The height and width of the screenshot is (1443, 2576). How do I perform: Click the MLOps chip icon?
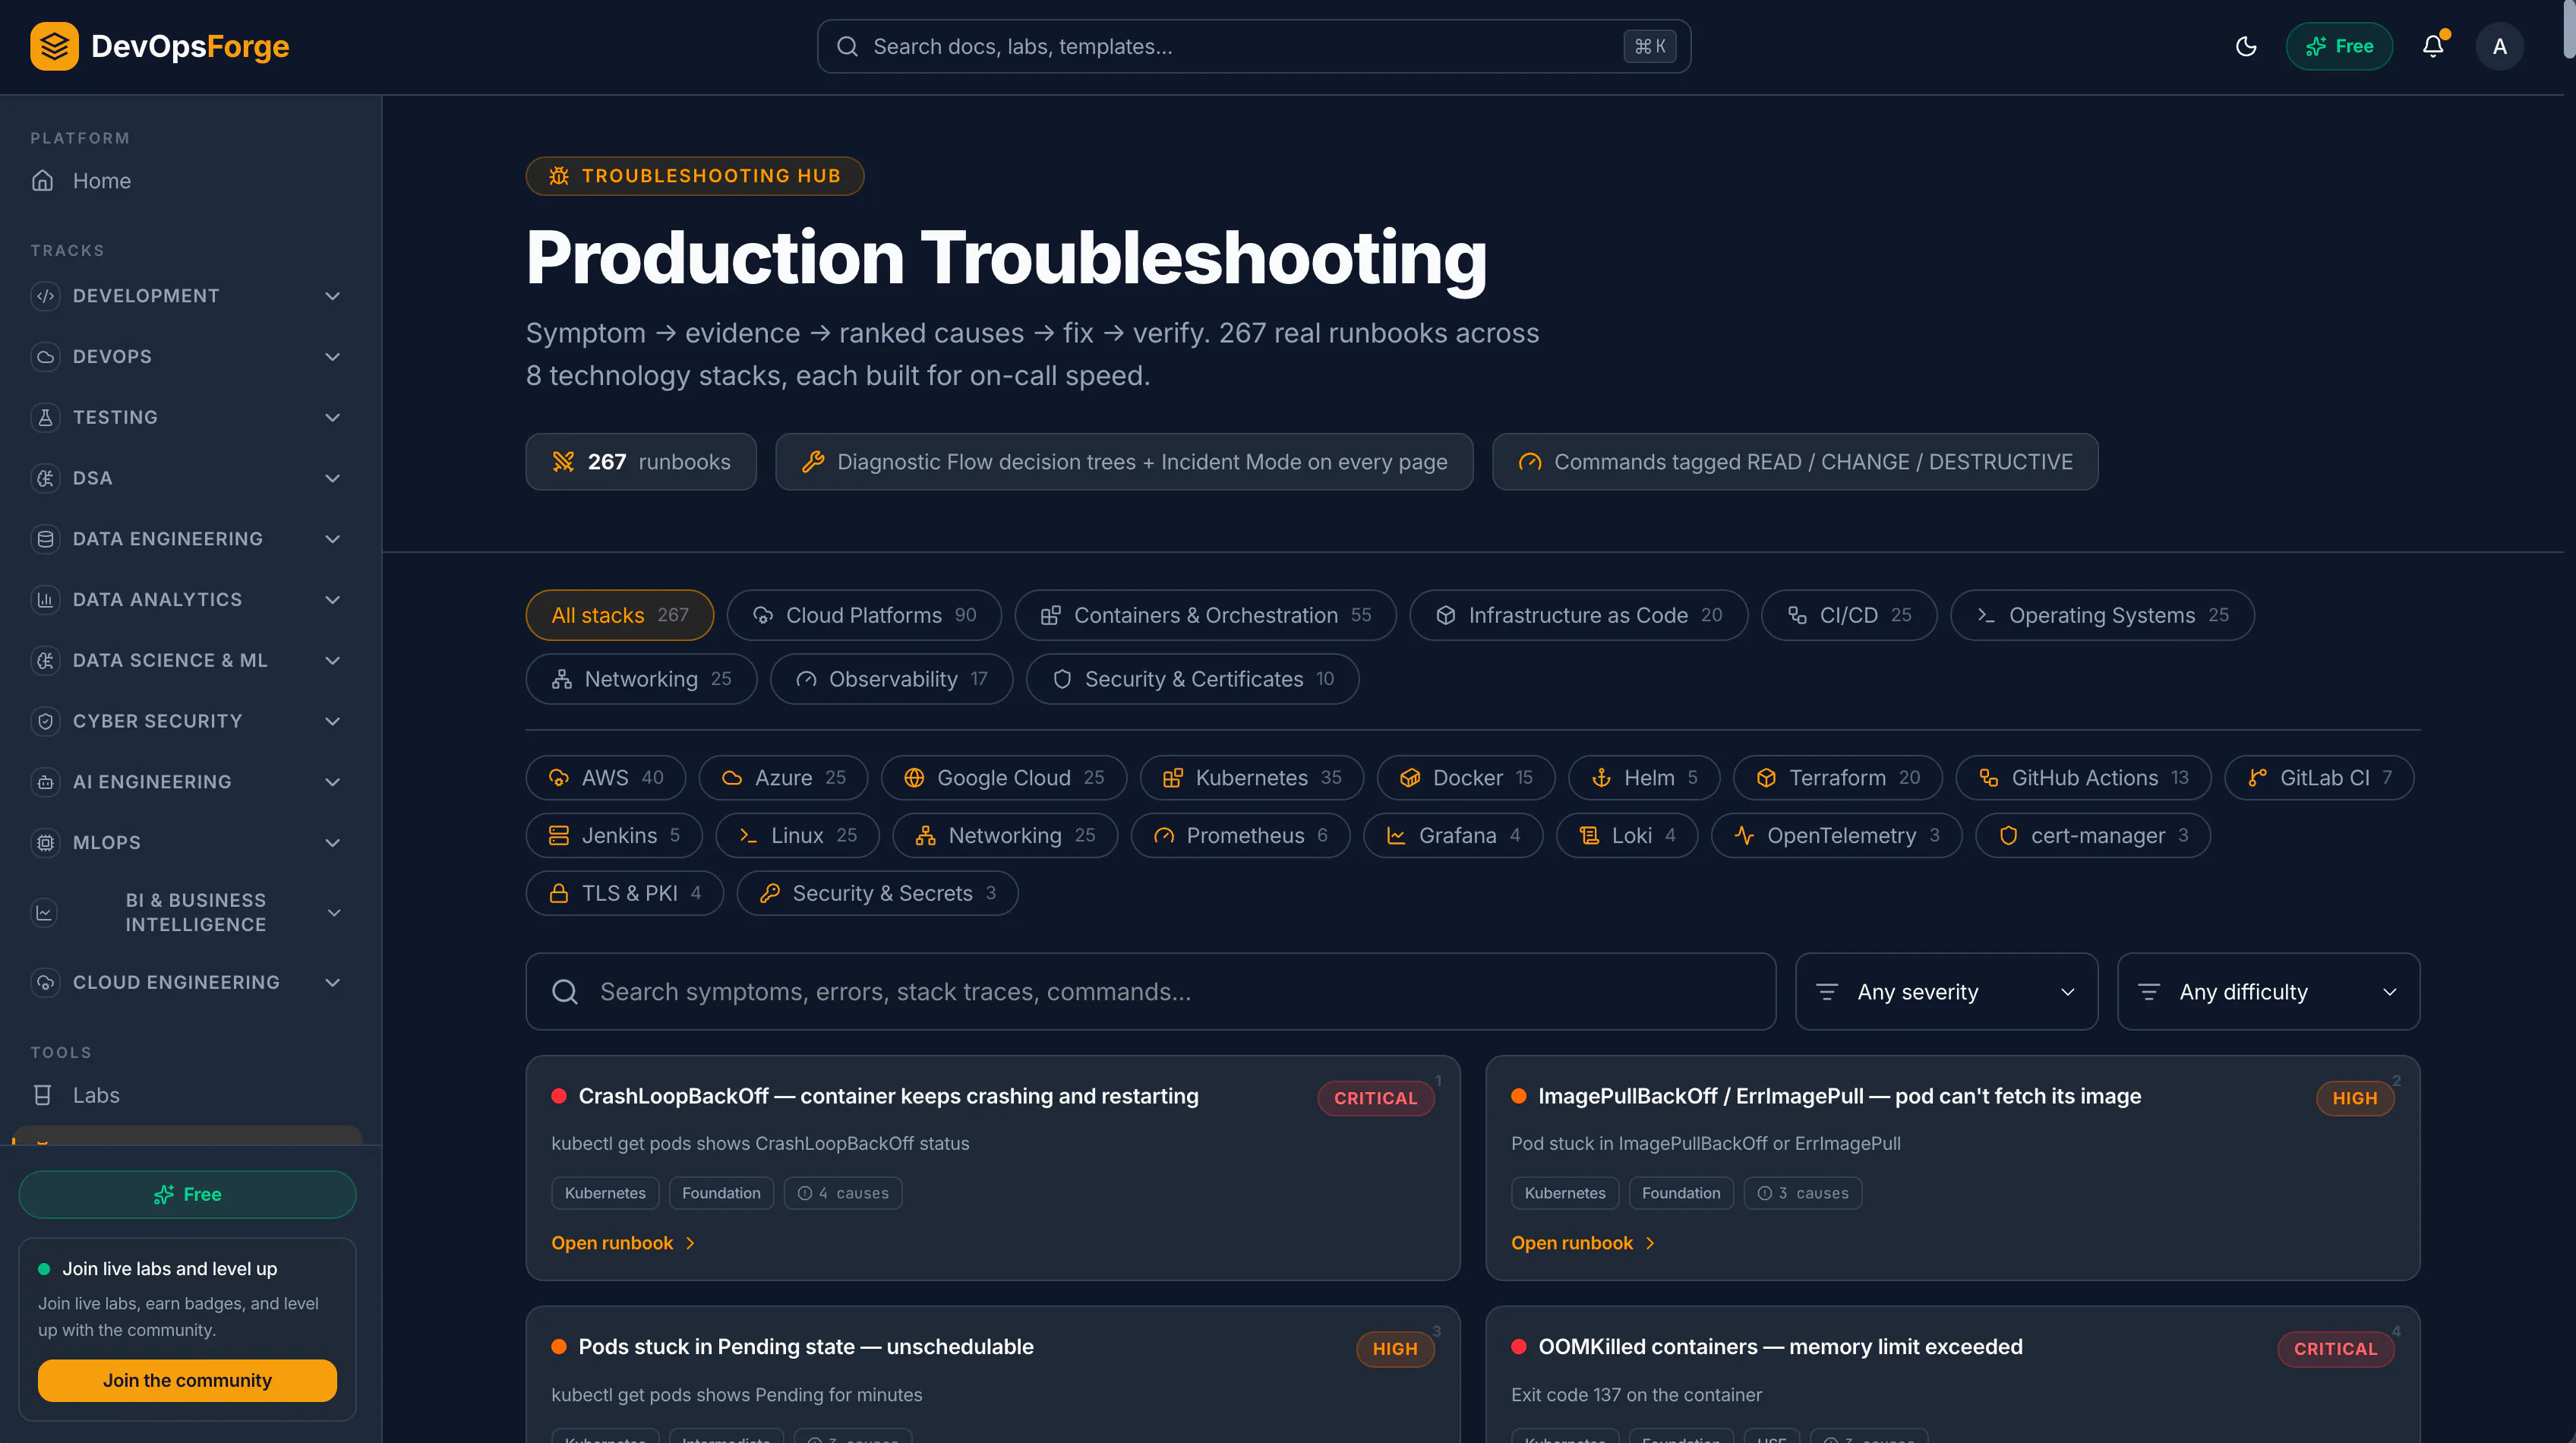tap(45, 843)
